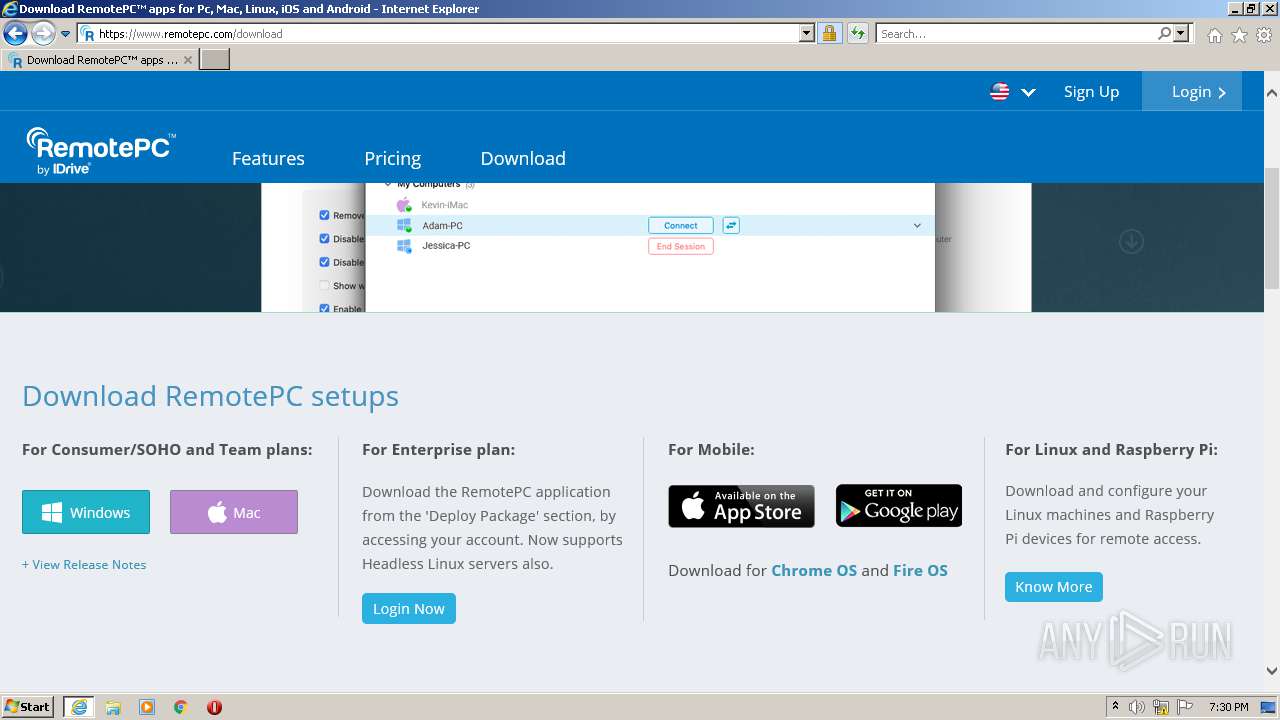Click the IE Forward arrow button
Image resolution: width=1280 pixels, height=720 pixels.
point(43,34)
